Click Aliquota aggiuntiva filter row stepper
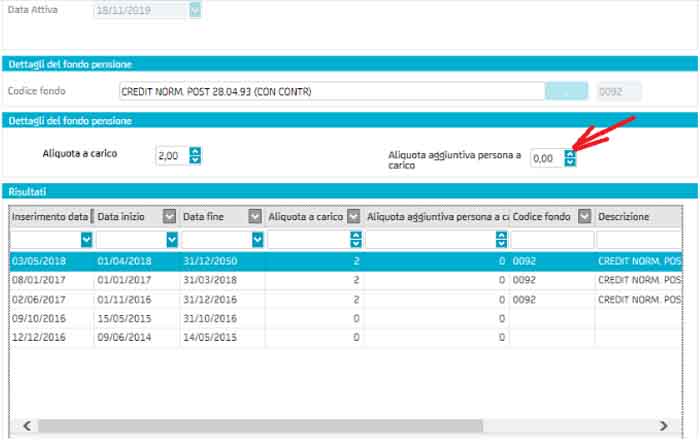The image size is (700, 441). (501, 240)
